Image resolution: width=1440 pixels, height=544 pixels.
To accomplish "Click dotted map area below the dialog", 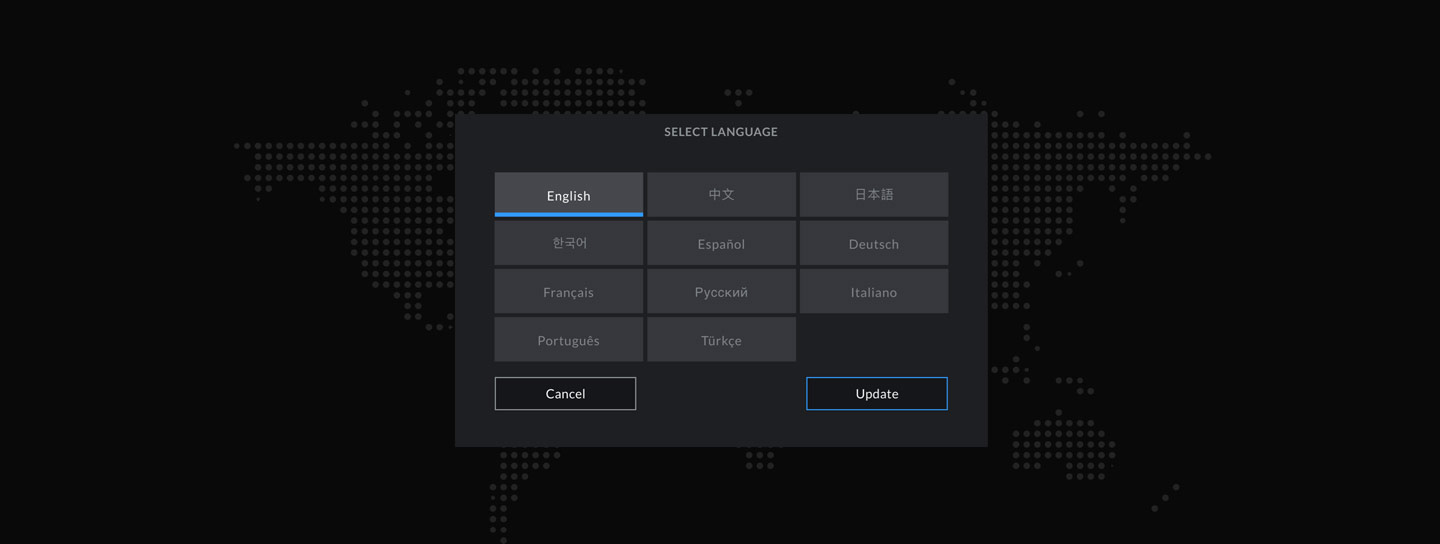I will pos(760,460).
